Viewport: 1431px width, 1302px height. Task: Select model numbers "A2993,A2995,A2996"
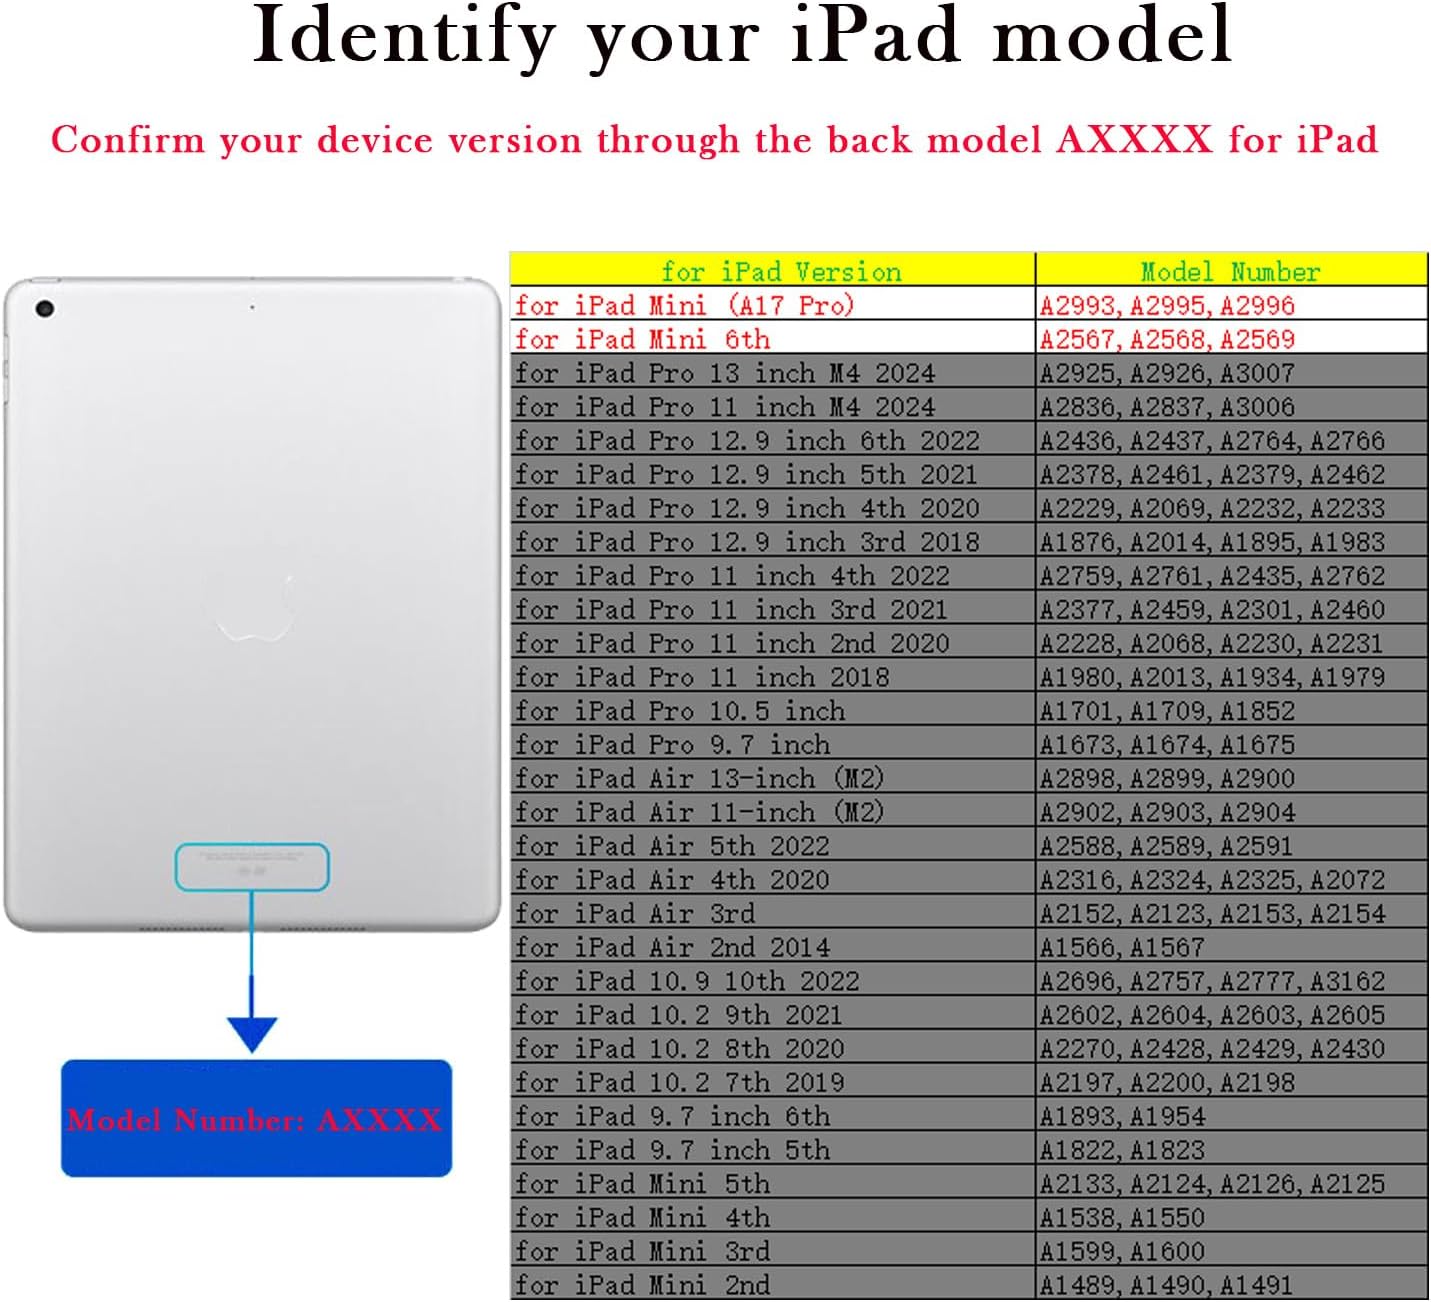tap(1167, 305)
